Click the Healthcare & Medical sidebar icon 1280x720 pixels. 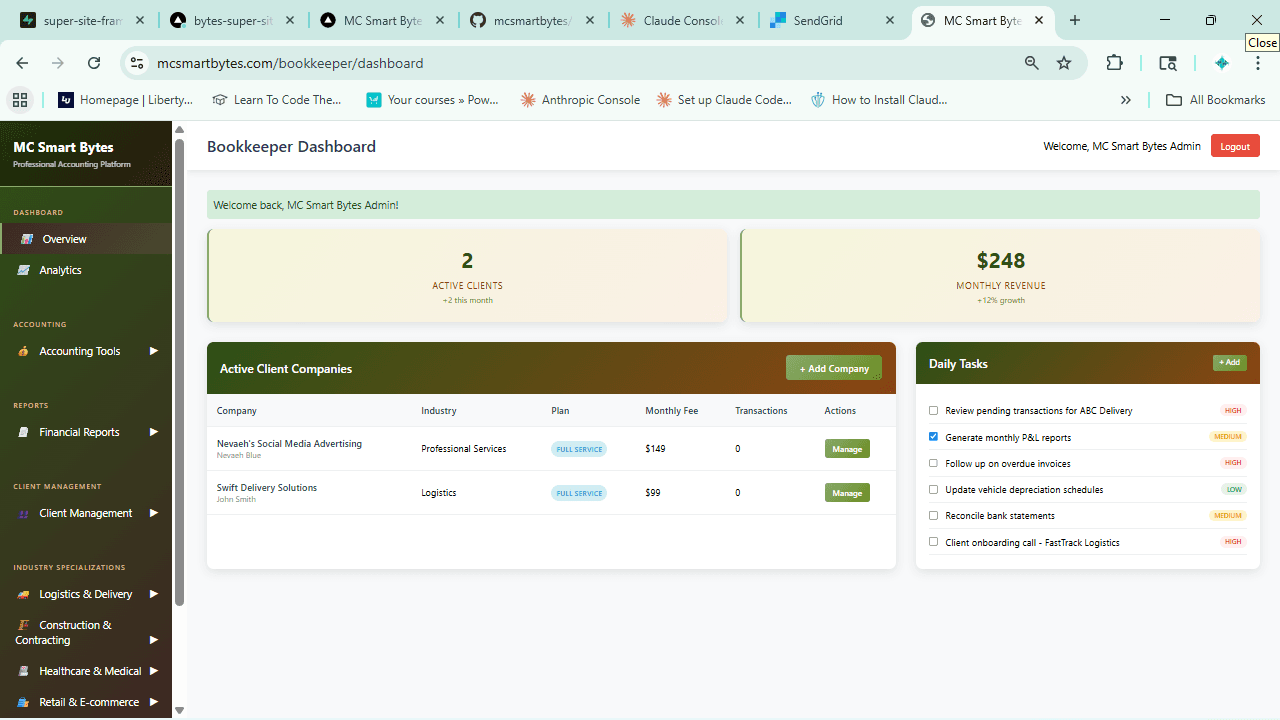click(23, 671)
